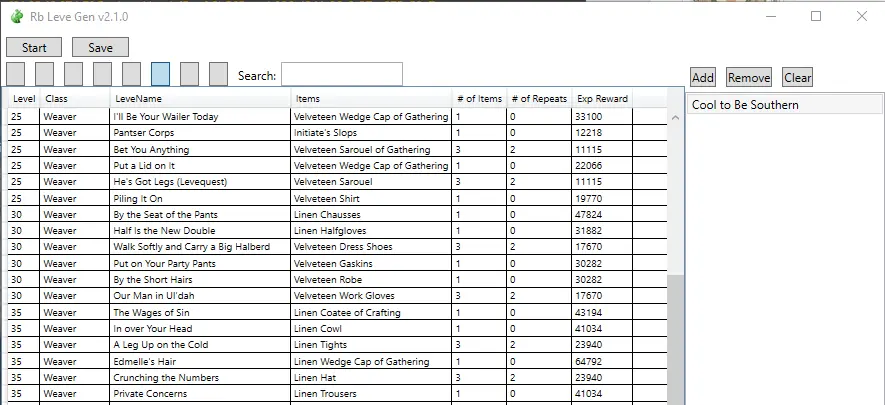Viewport: 885px width, 405px height.
Task: Toggle the blank filter box beside Search label
Action: click(x=218, y=74)
